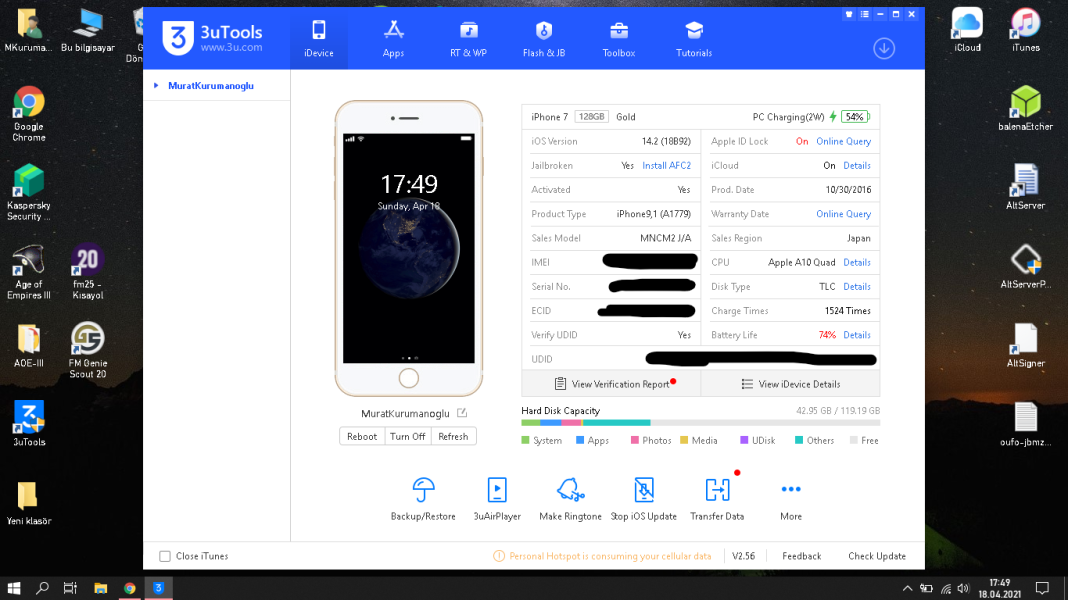This screenshot has height=600, width=1068.
Task: Toggle the Close iTunes checkbox
Action: [x=165, y=556]
